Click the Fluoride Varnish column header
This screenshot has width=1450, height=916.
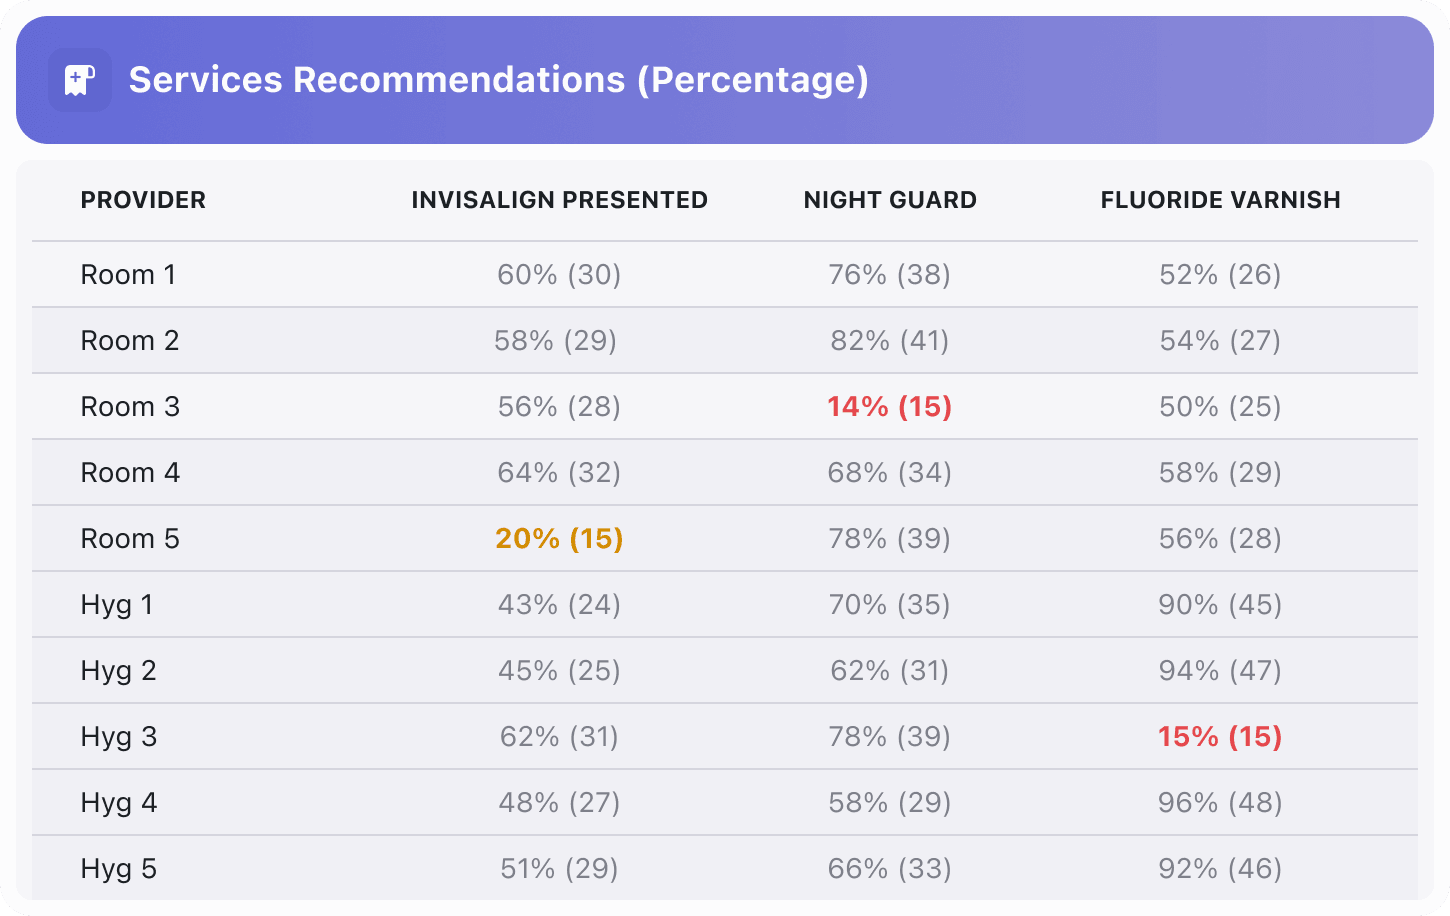1220,200
